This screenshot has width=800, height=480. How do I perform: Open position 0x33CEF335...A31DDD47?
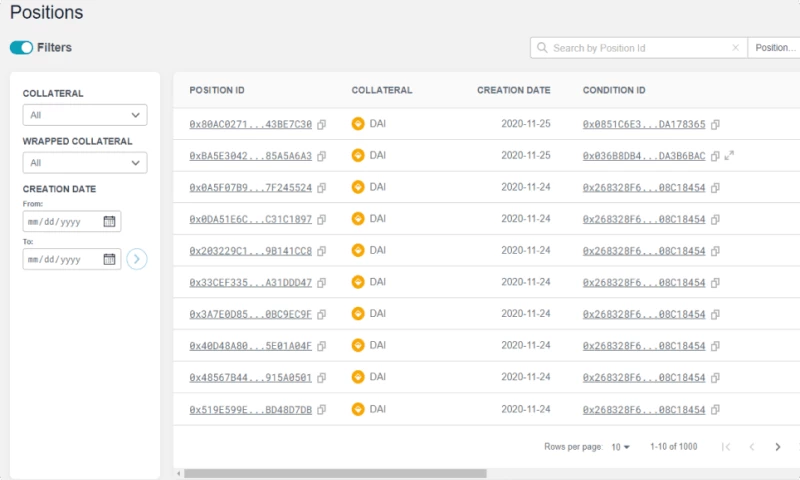(x=251, y=282)
